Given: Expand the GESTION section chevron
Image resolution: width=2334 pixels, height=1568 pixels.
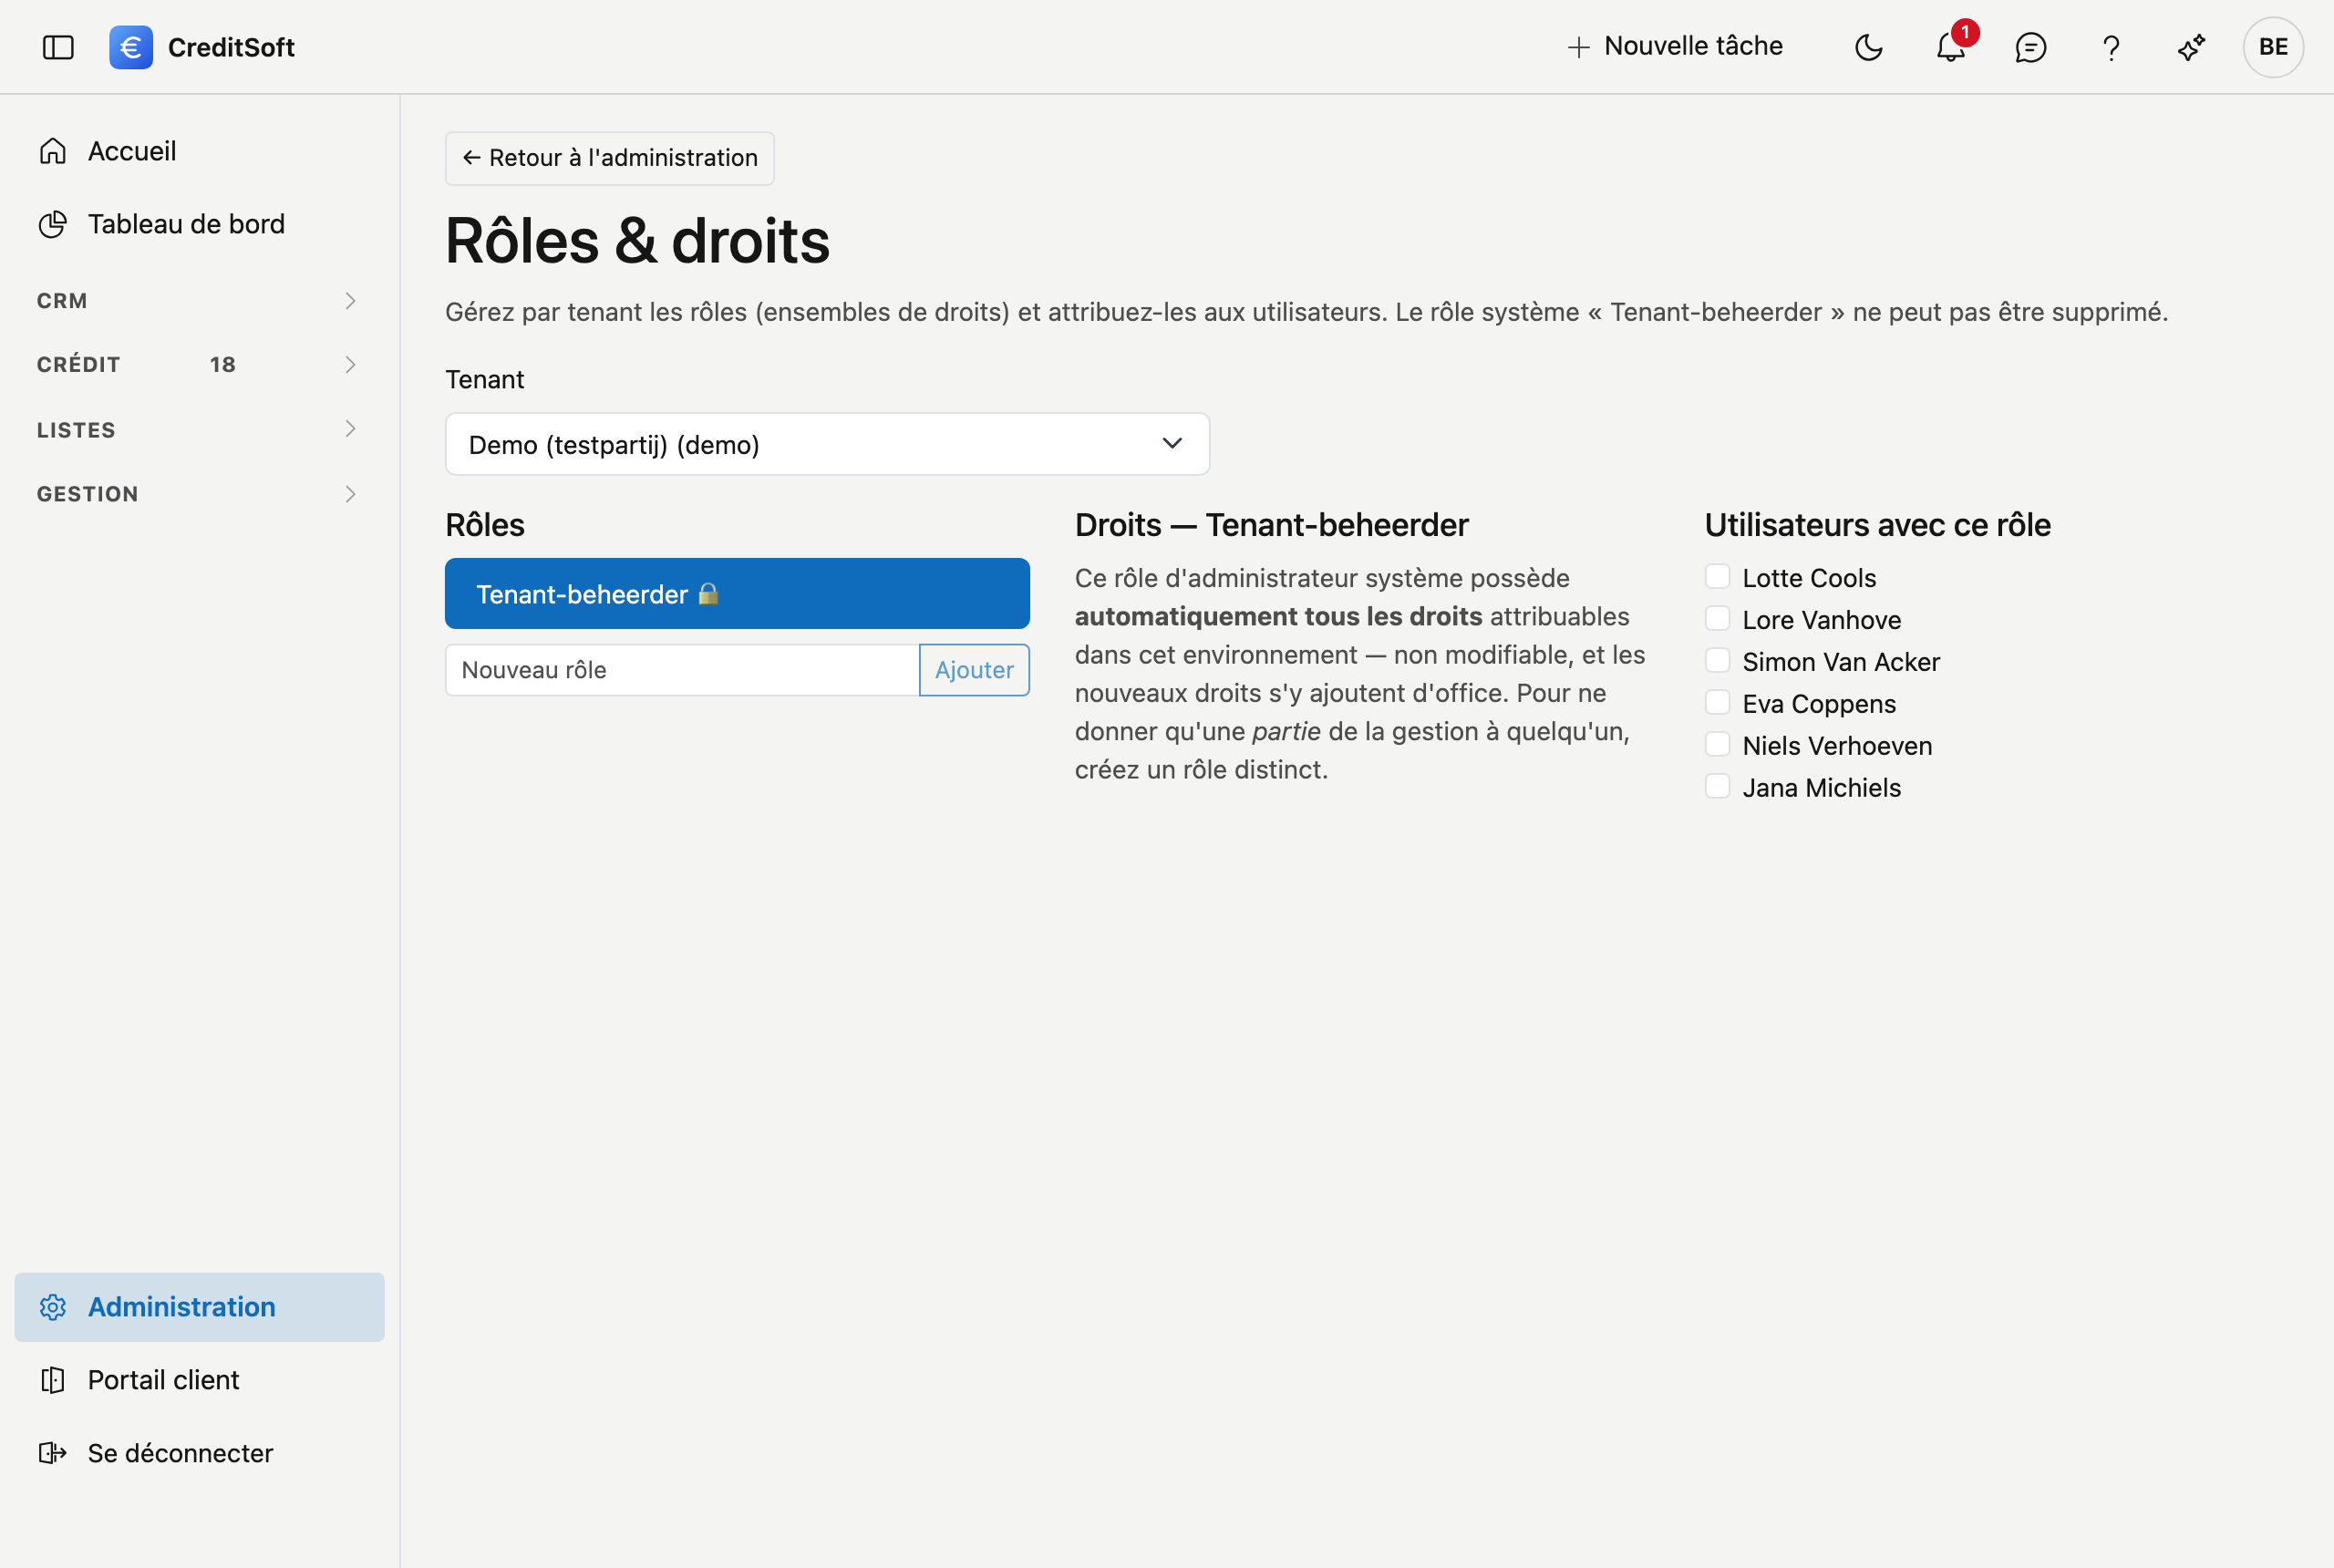Looking at the screenshot, I should 350,494.
